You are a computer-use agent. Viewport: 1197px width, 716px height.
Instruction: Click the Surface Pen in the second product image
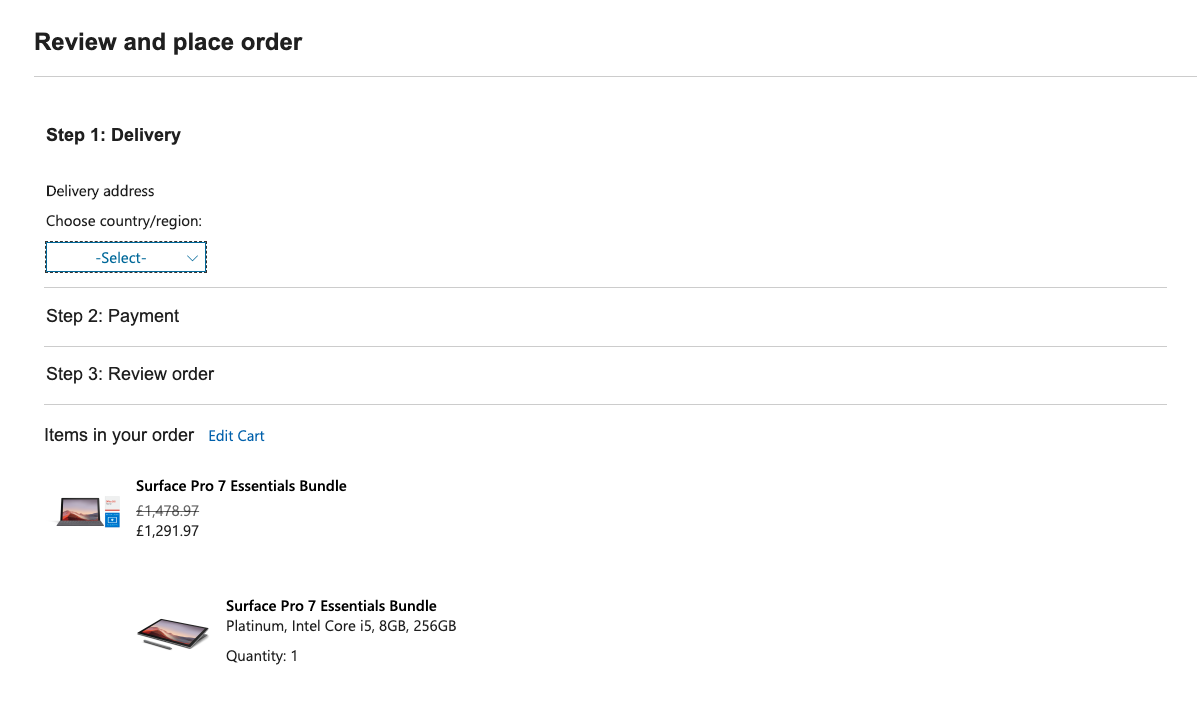click(x=158, y=644)
